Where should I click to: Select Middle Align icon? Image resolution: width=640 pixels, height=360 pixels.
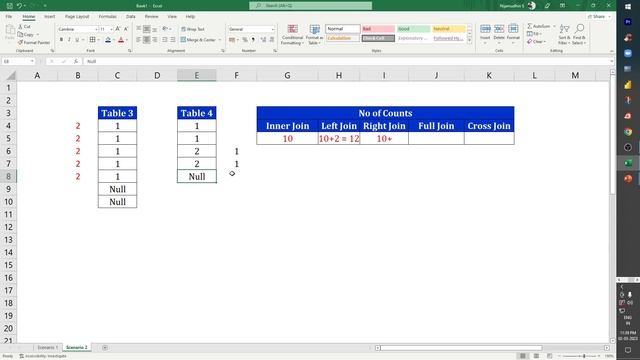pyautogui.click(x=147, y=29)
